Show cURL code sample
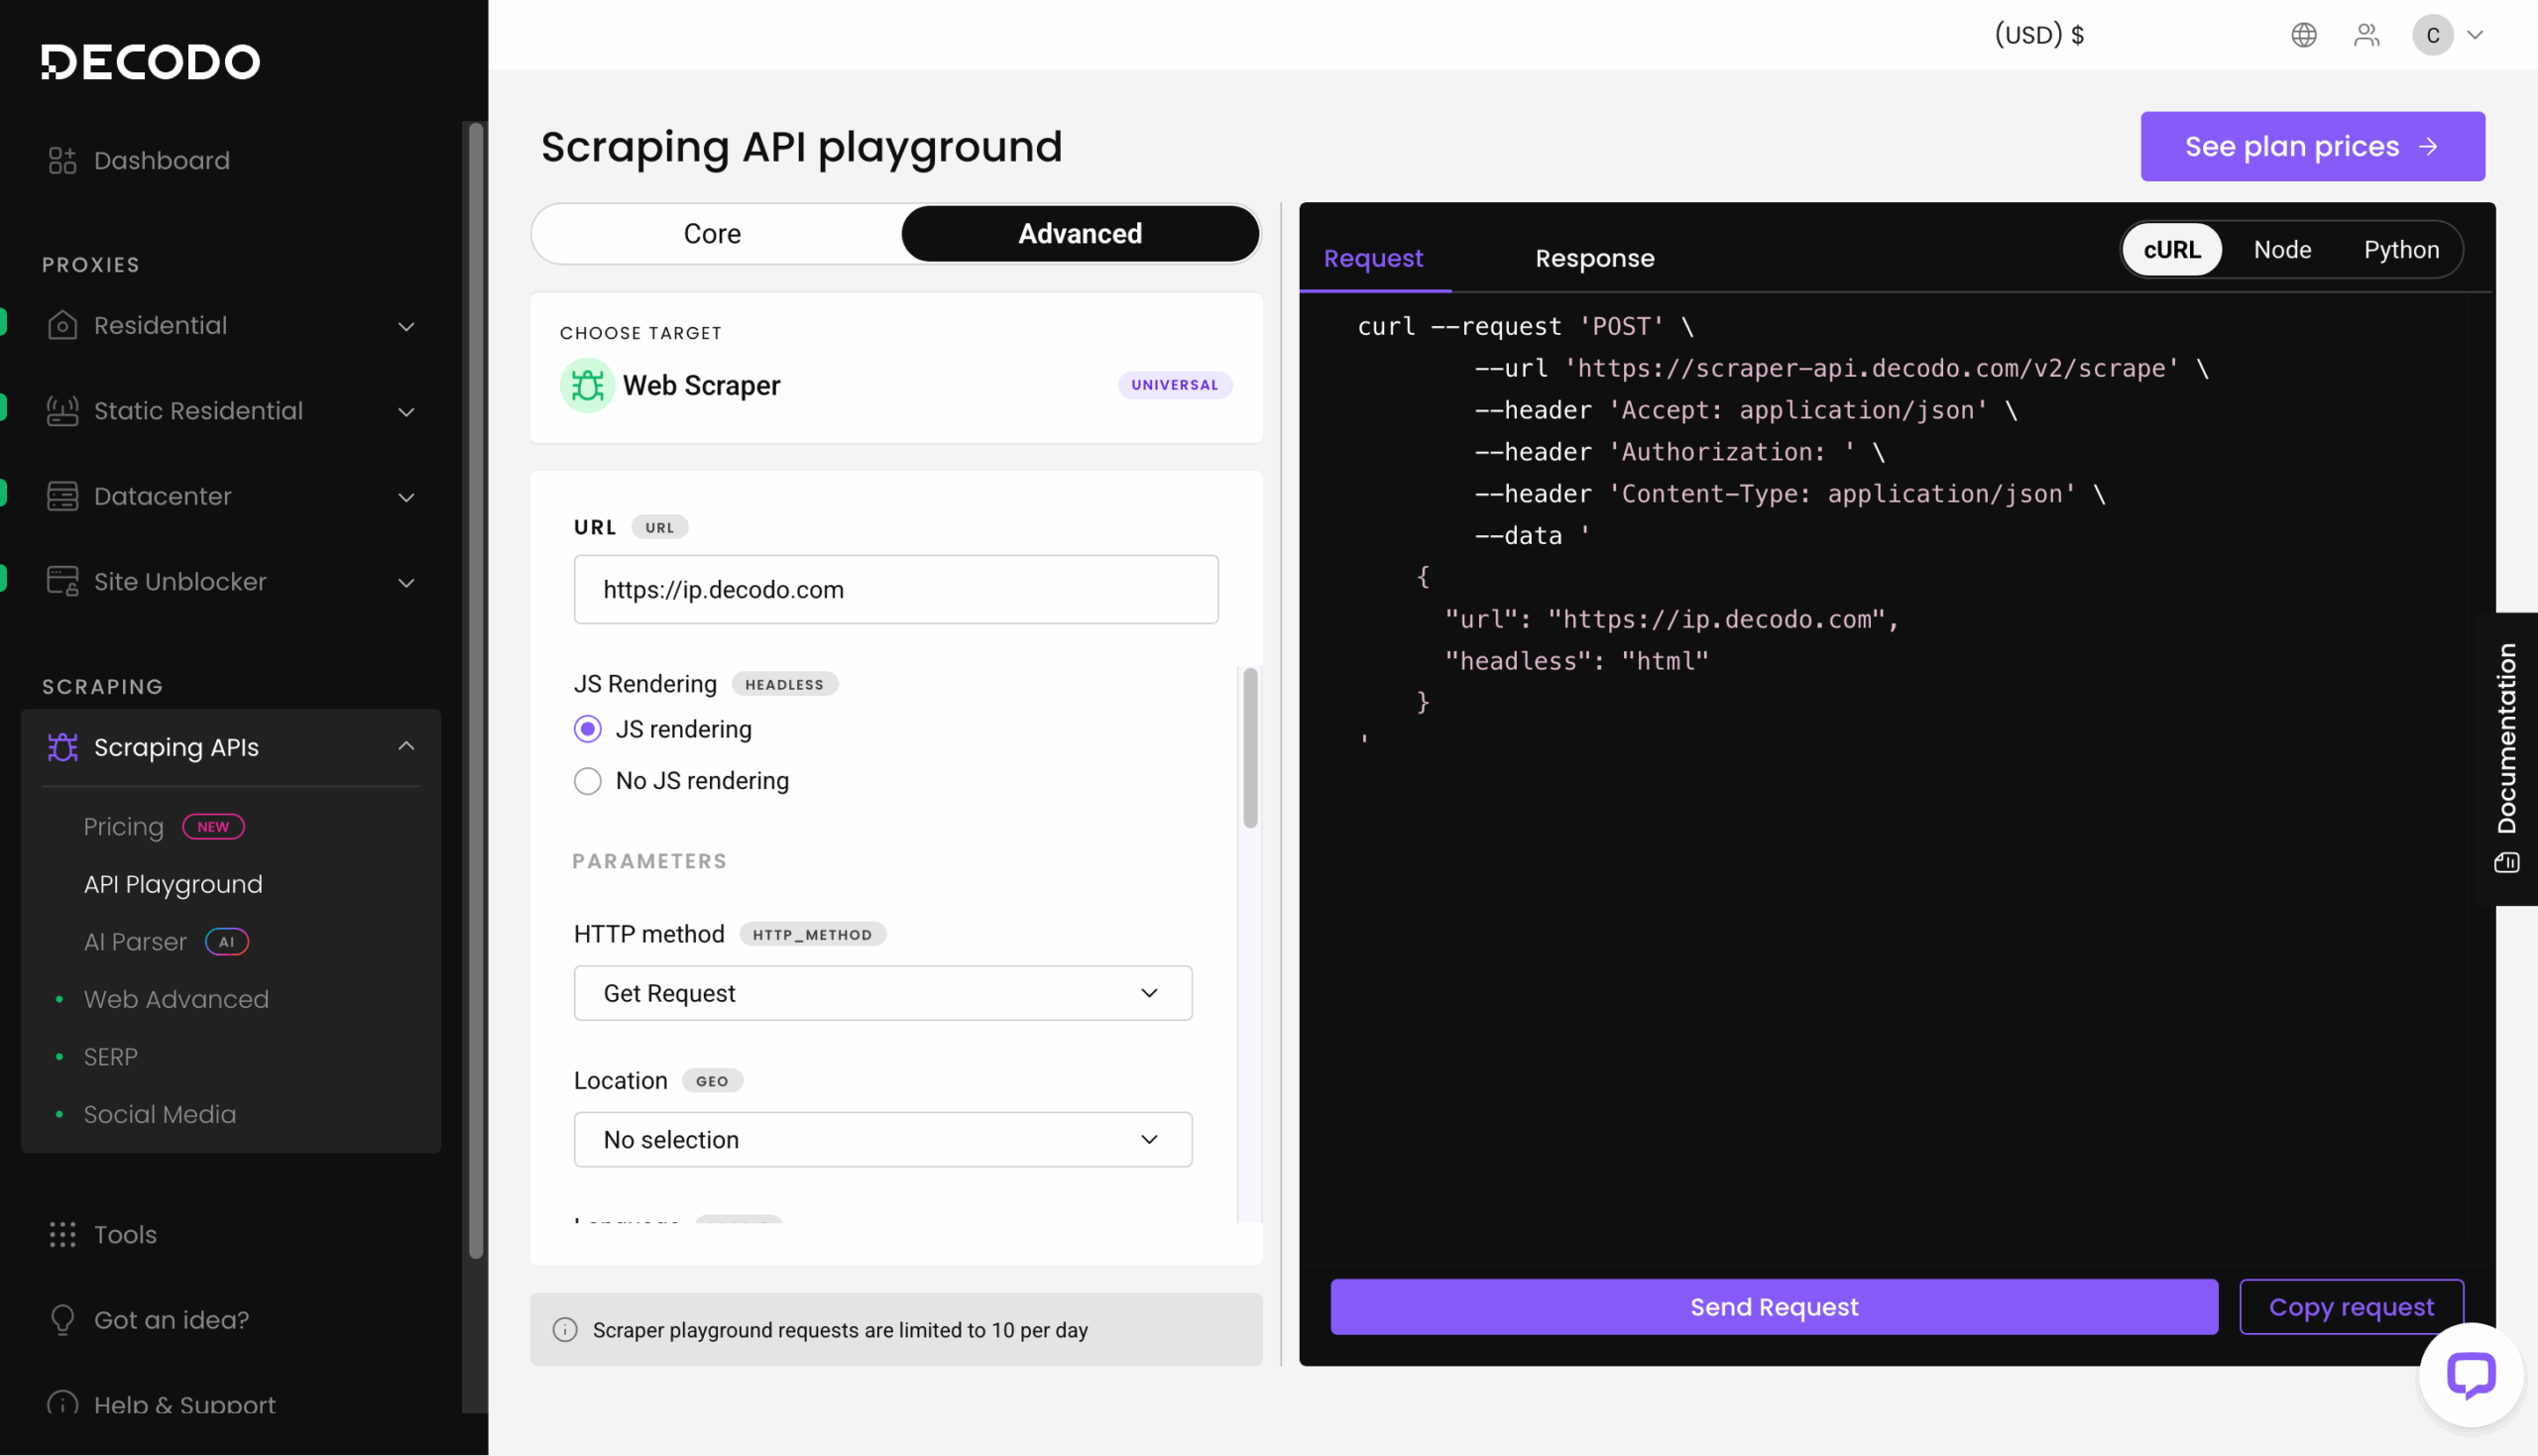 pos(2172,249)
